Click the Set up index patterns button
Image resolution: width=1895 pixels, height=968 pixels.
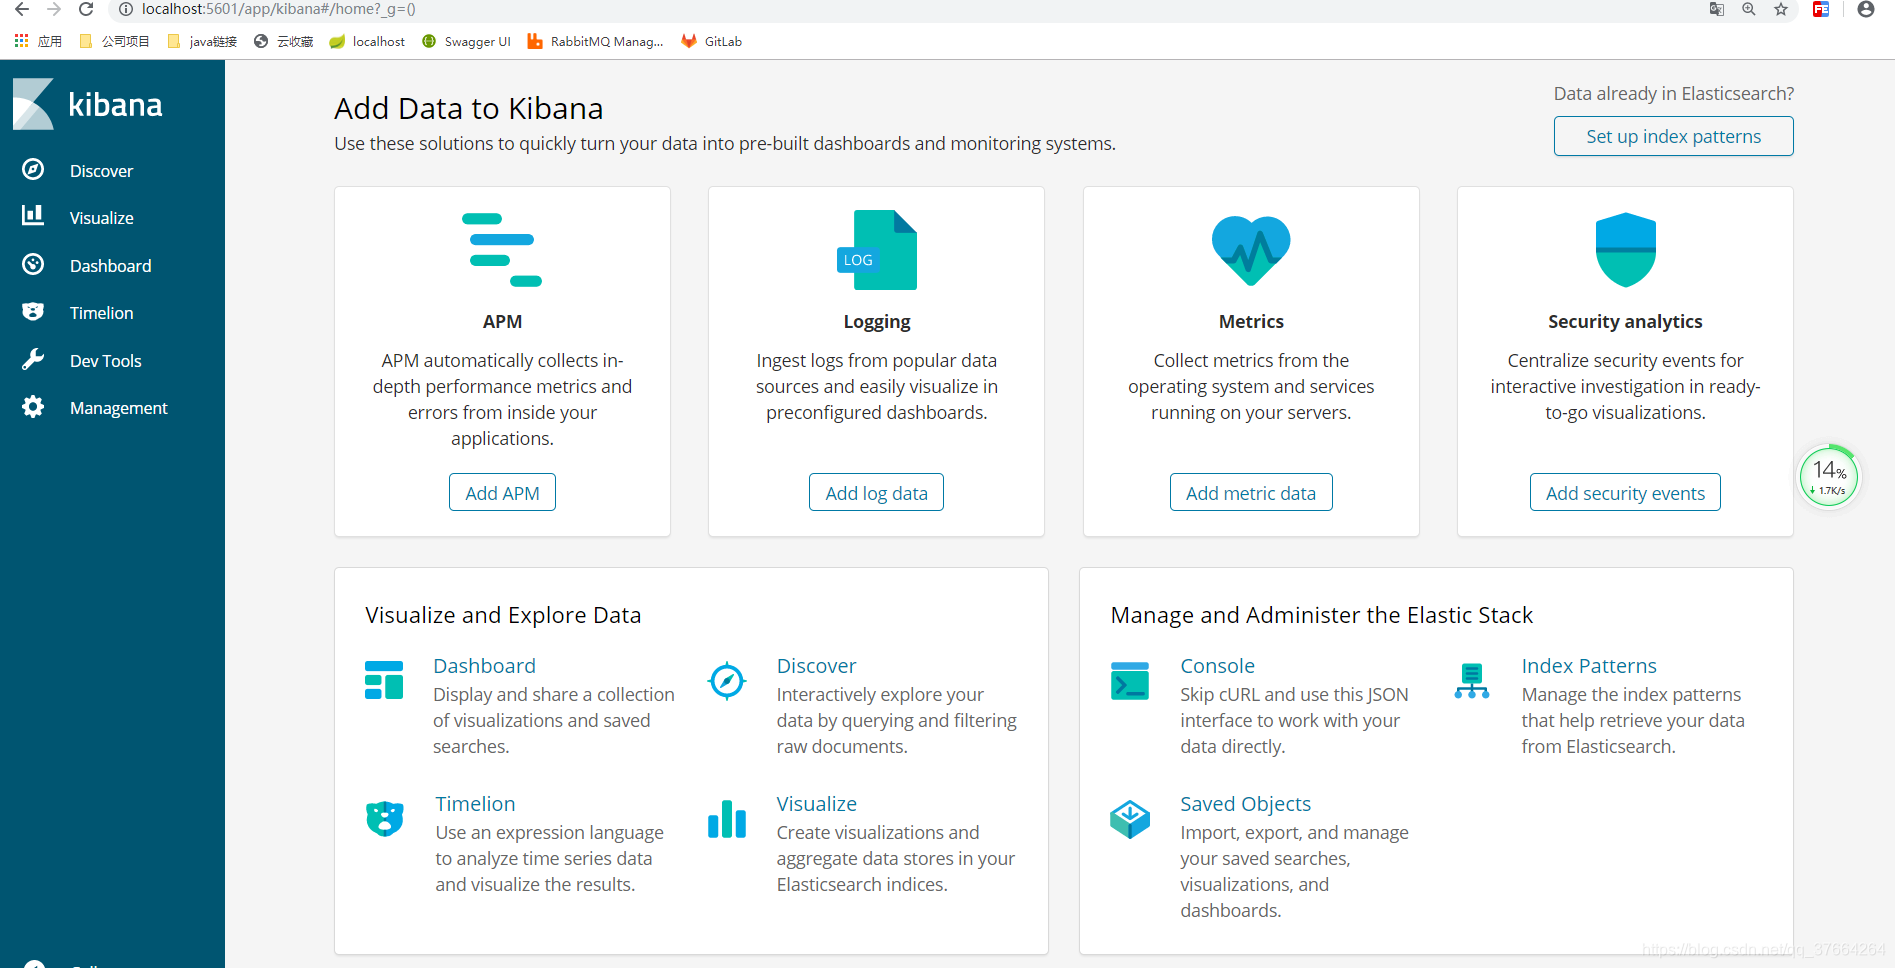[x=1672, y=136]
